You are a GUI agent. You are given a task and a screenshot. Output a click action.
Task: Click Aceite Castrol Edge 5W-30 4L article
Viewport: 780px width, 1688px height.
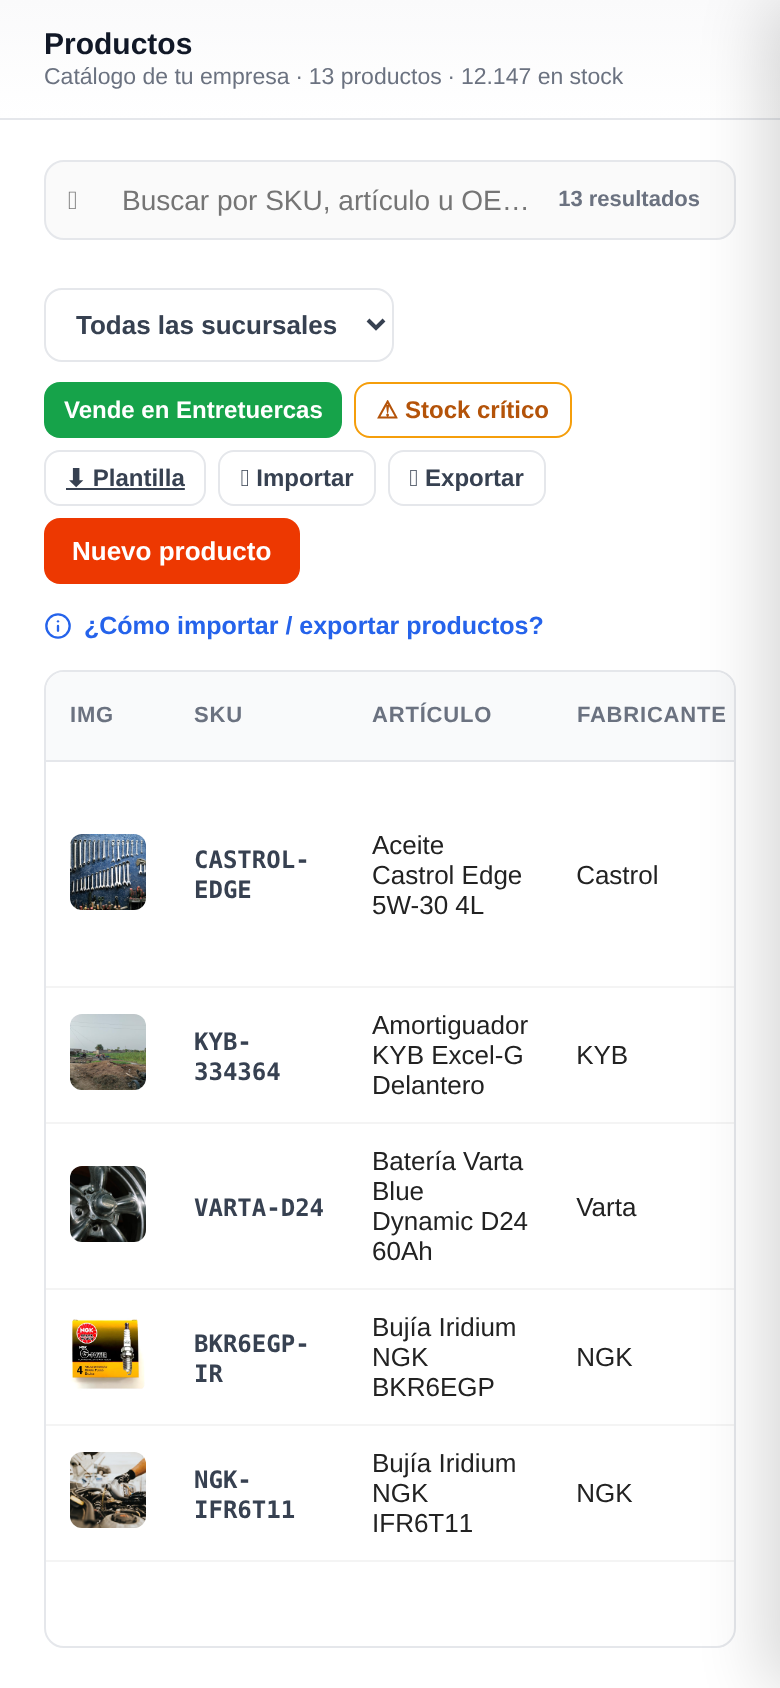[x=447, y=875]
